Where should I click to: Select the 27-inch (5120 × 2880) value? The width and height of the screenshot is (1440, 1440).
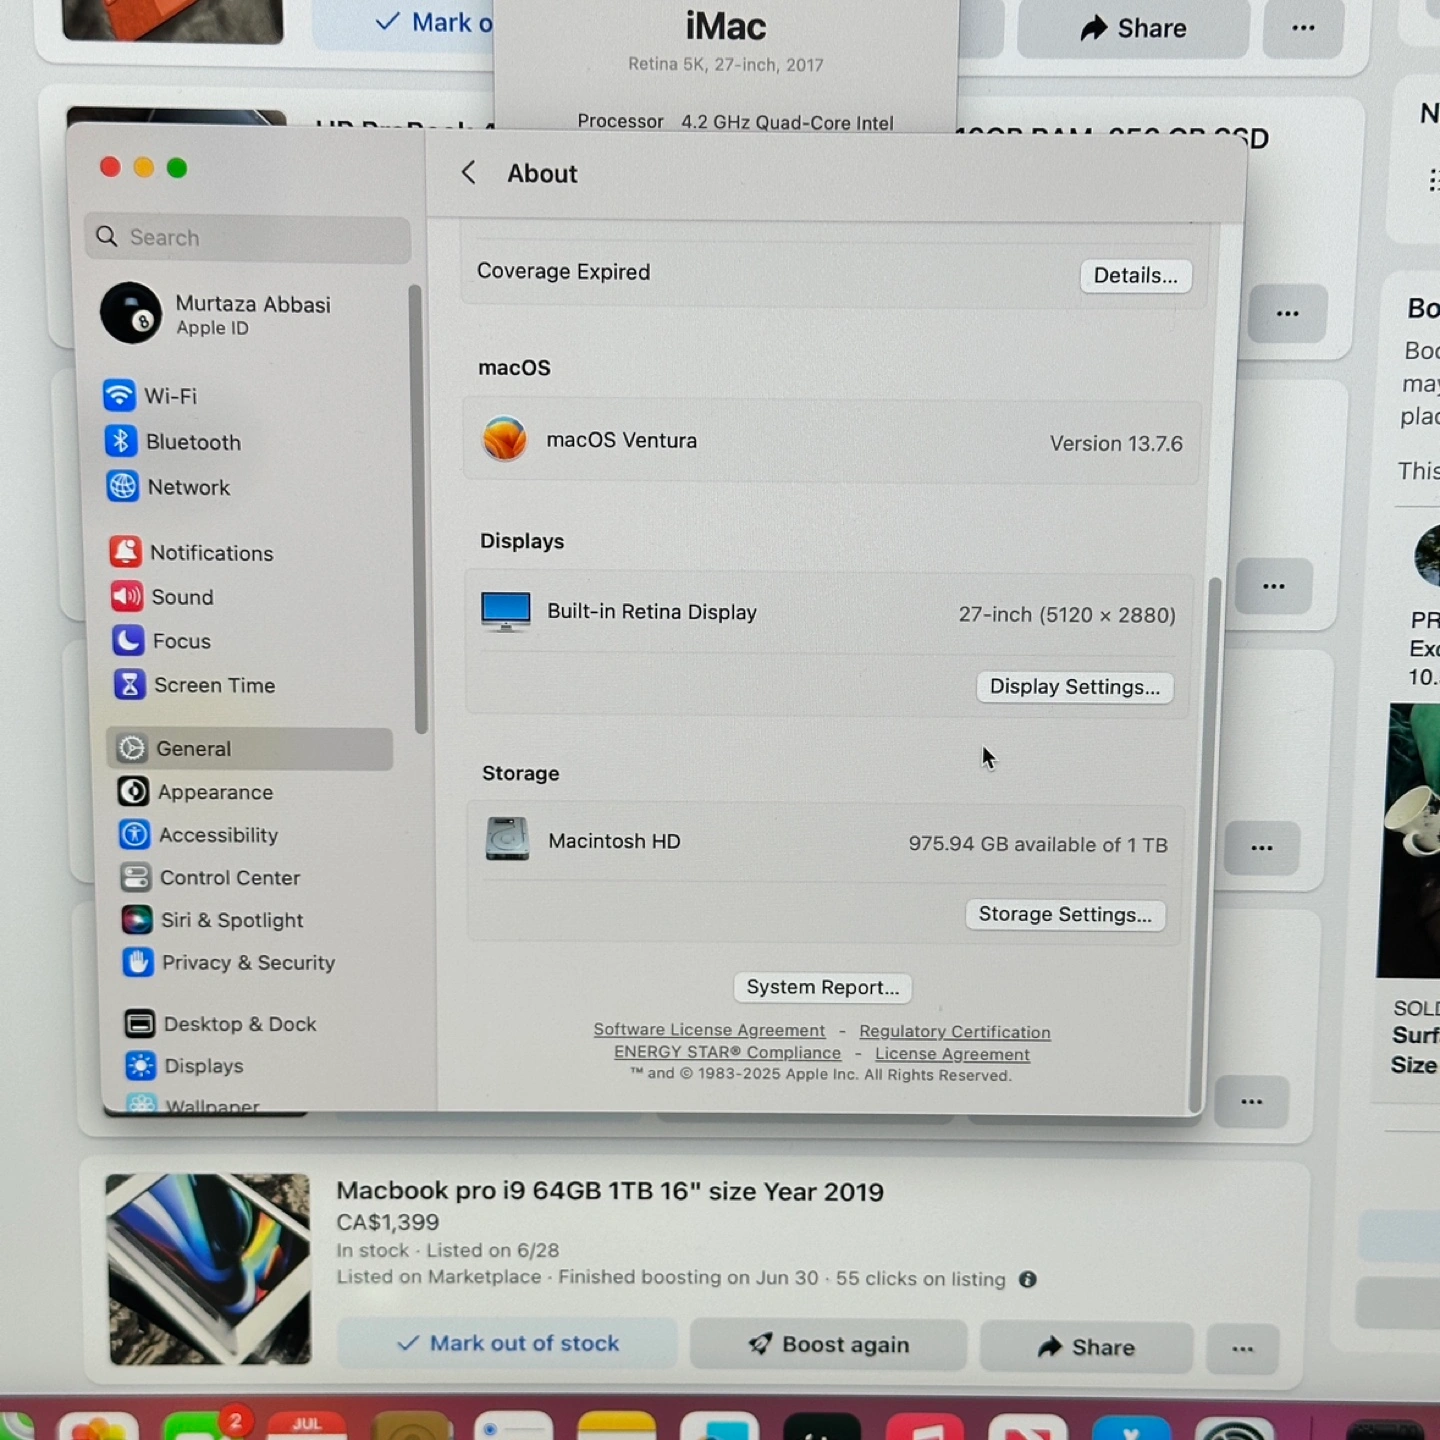point(1067,614)
